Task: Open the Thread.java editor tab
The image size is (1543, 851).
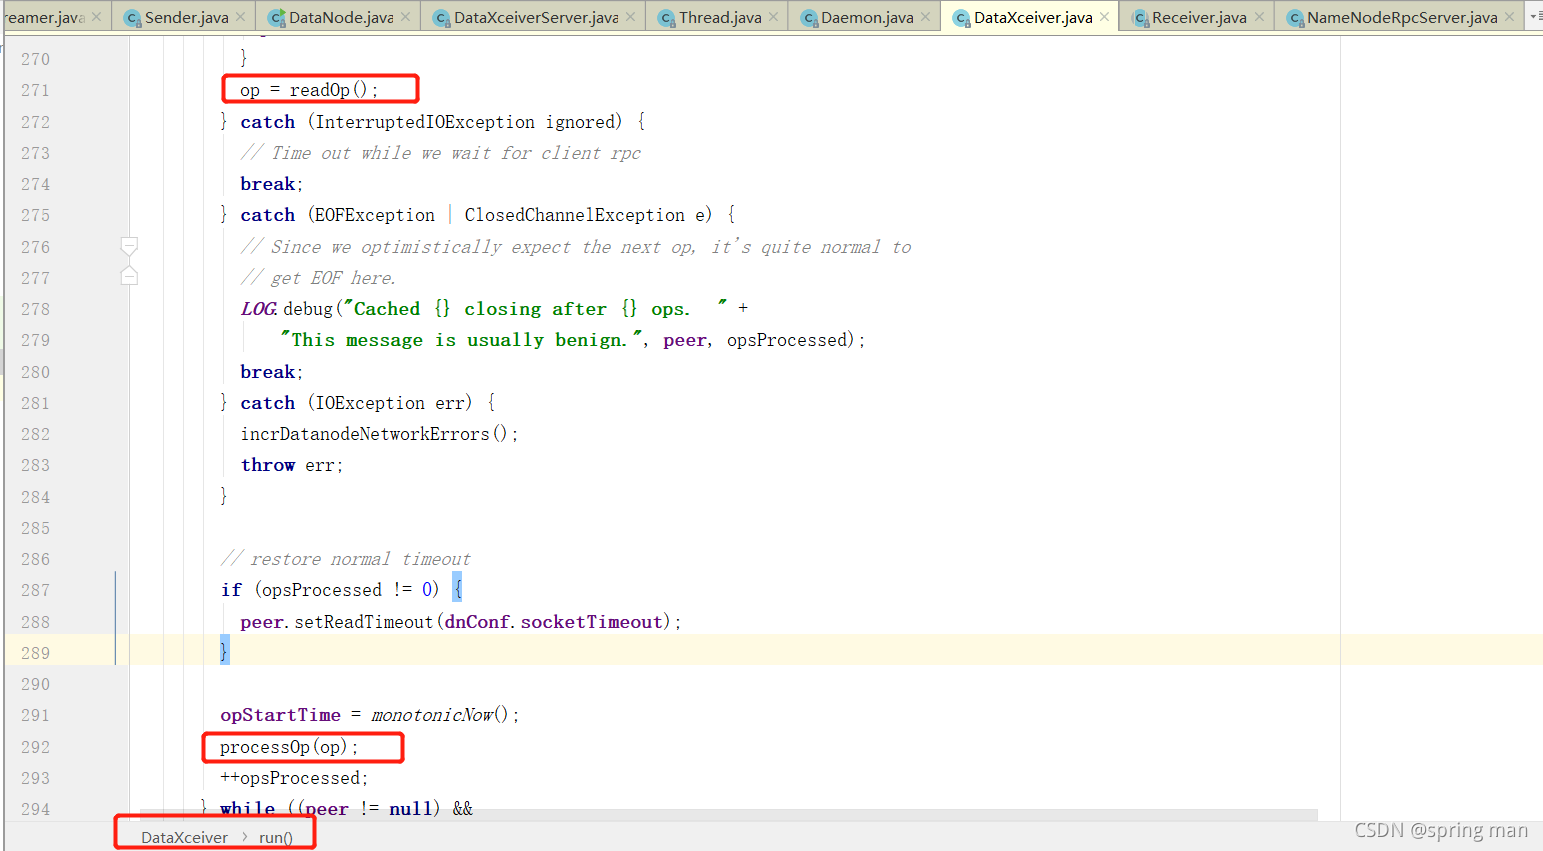Action: (720, 17)
